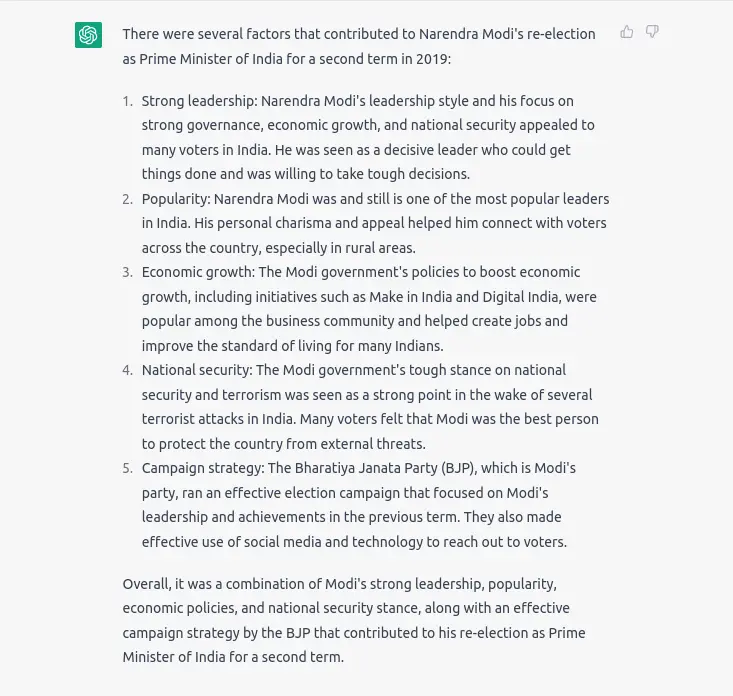Click the line 'things done and was willing'

tap(306, 174)
